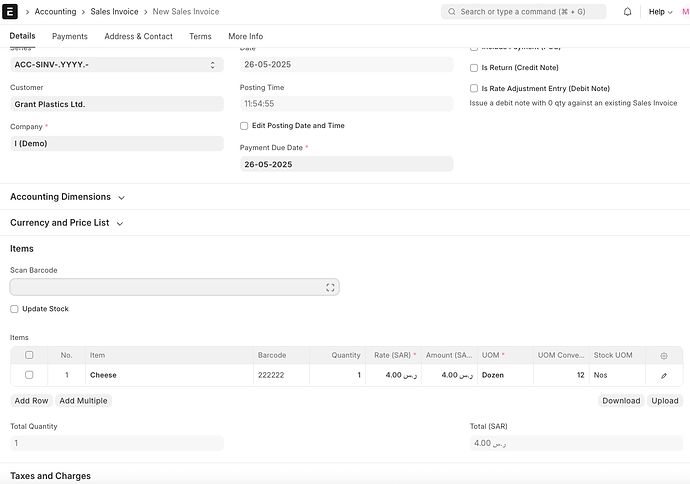Click the Taxes and Charges heading
This screenshot has width=690, height=484.
51,476
